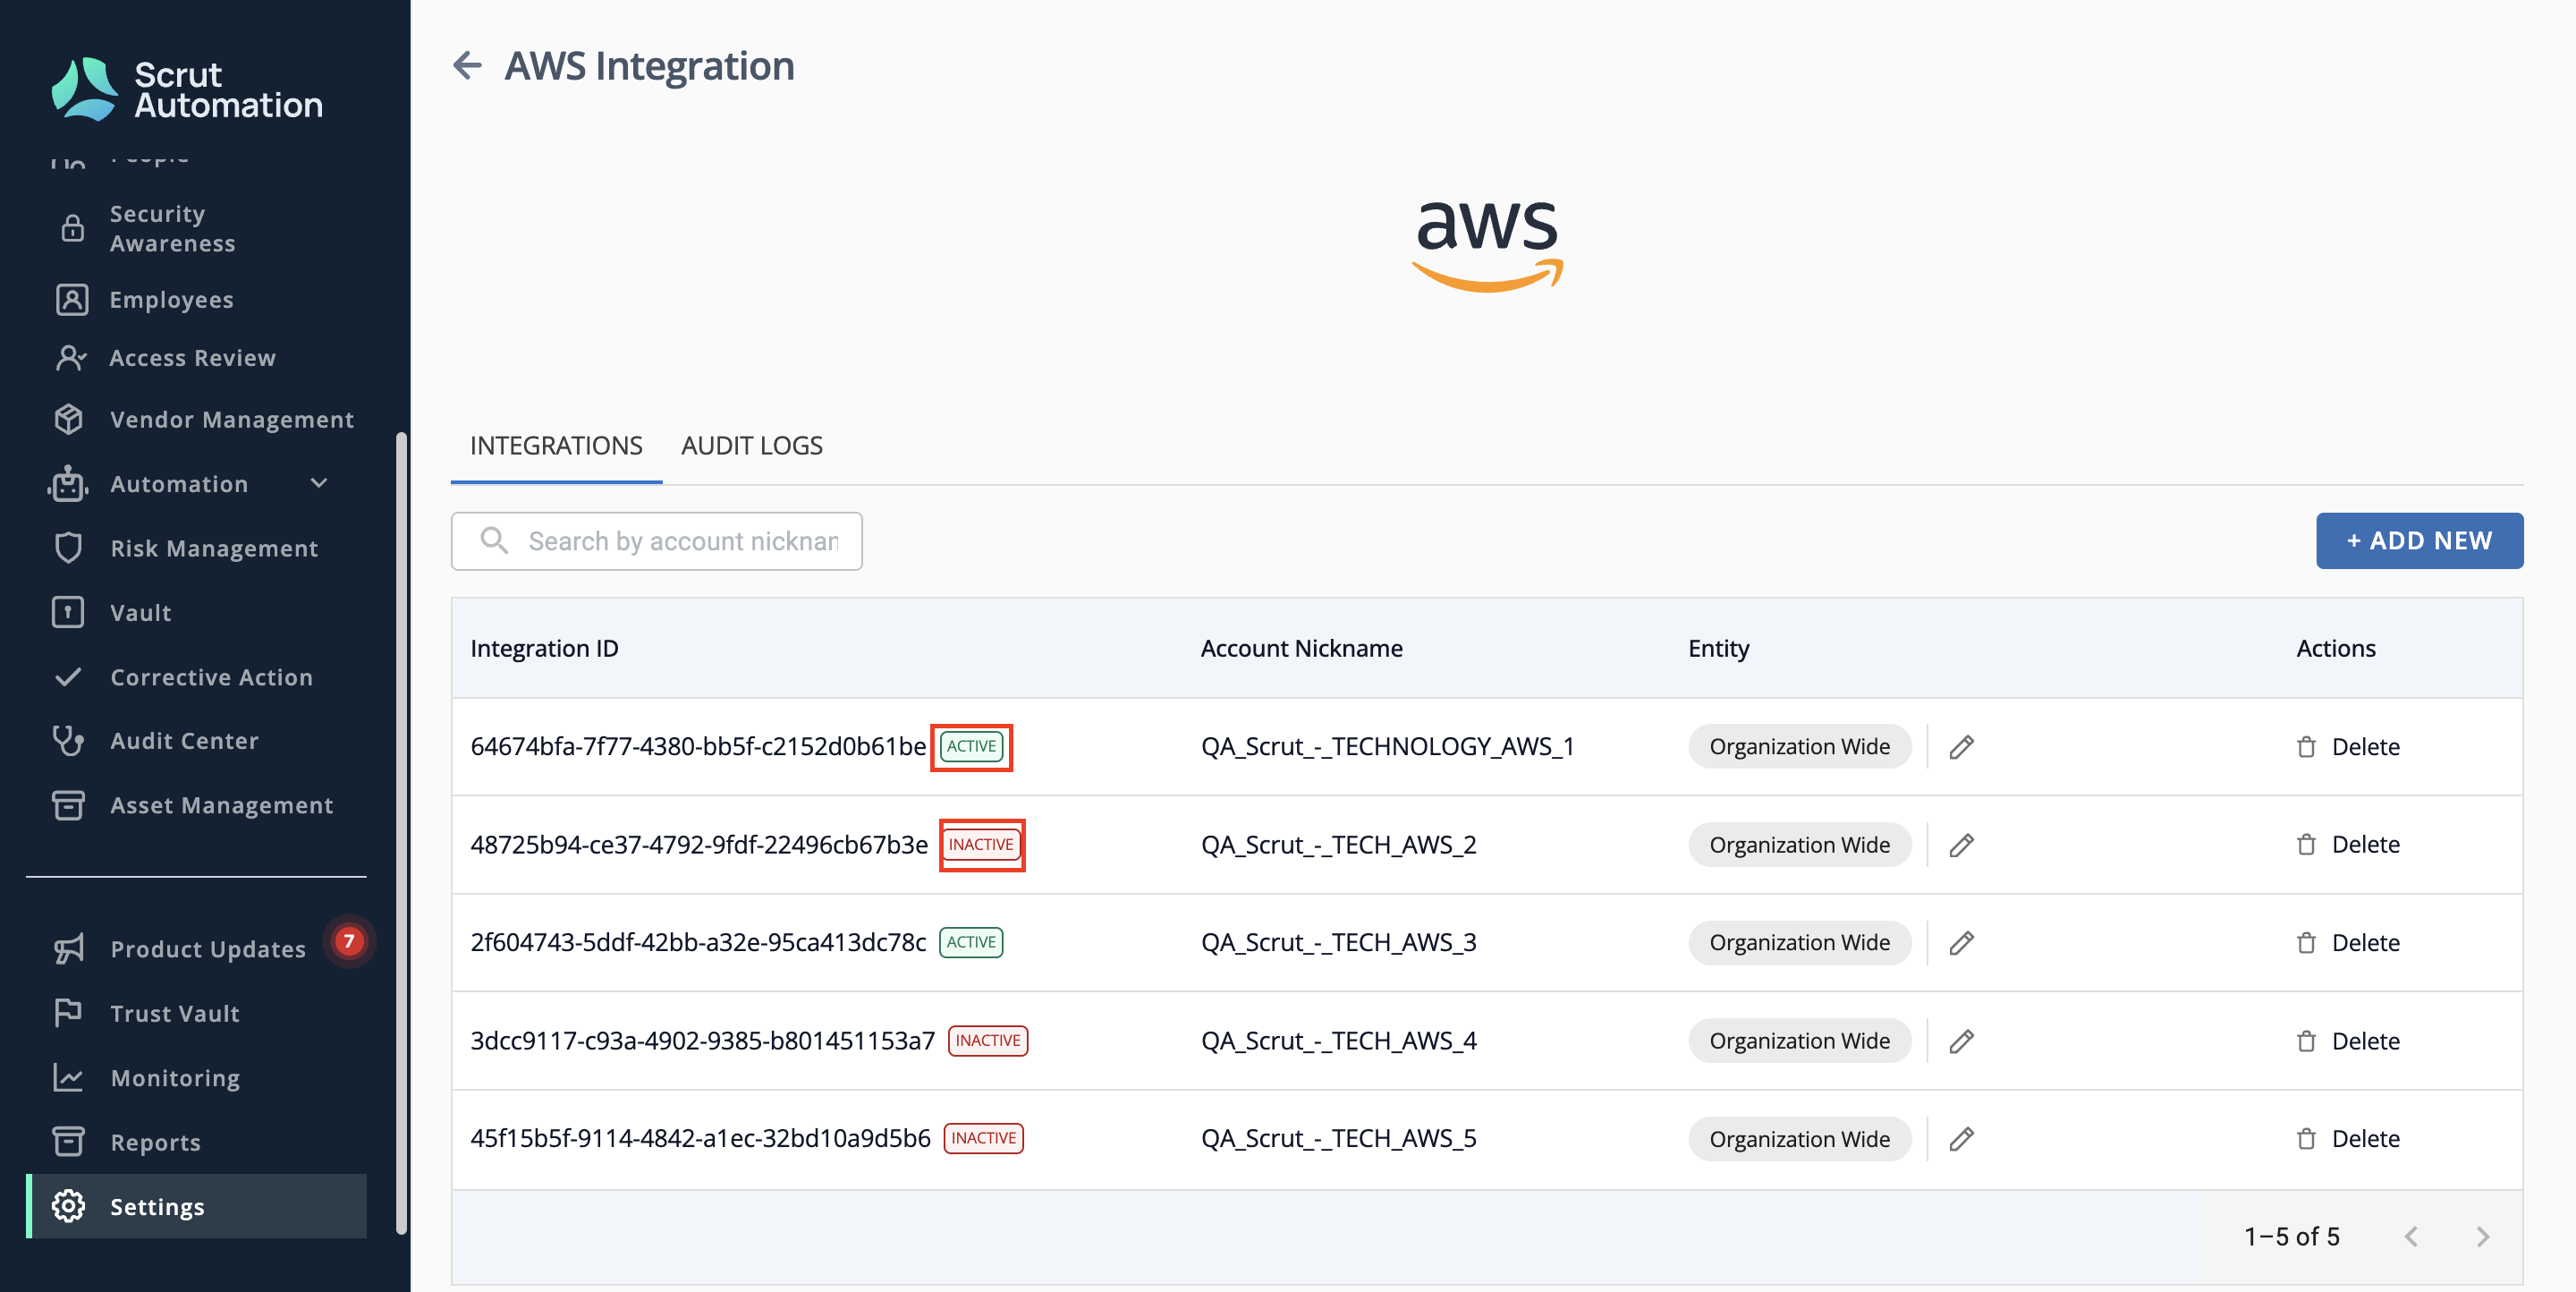Click the Entity column header
This screenshot has width=2576, height=1292.
click(x=1718, y=648)
